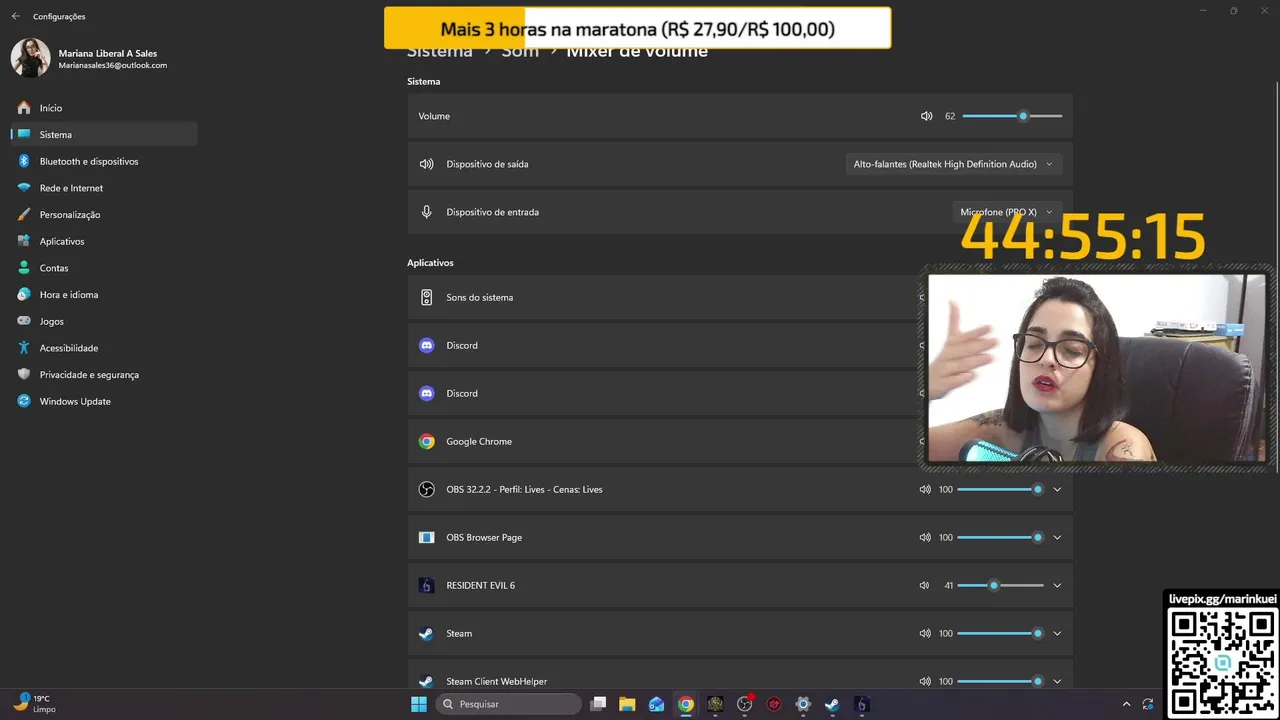Click the Sons do sistema row

click(x=740, y=297)
